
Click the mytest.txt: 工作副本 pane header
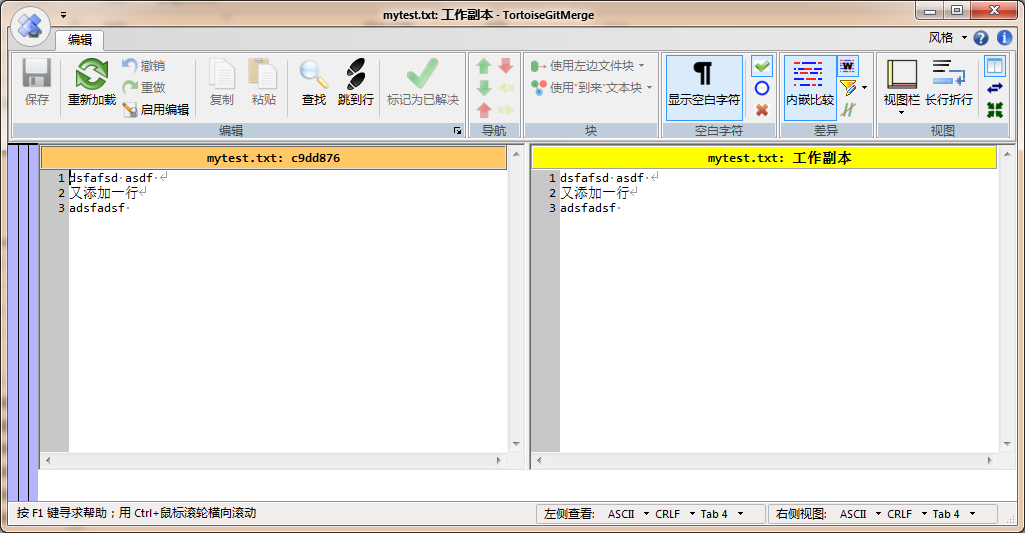[764, 158]
